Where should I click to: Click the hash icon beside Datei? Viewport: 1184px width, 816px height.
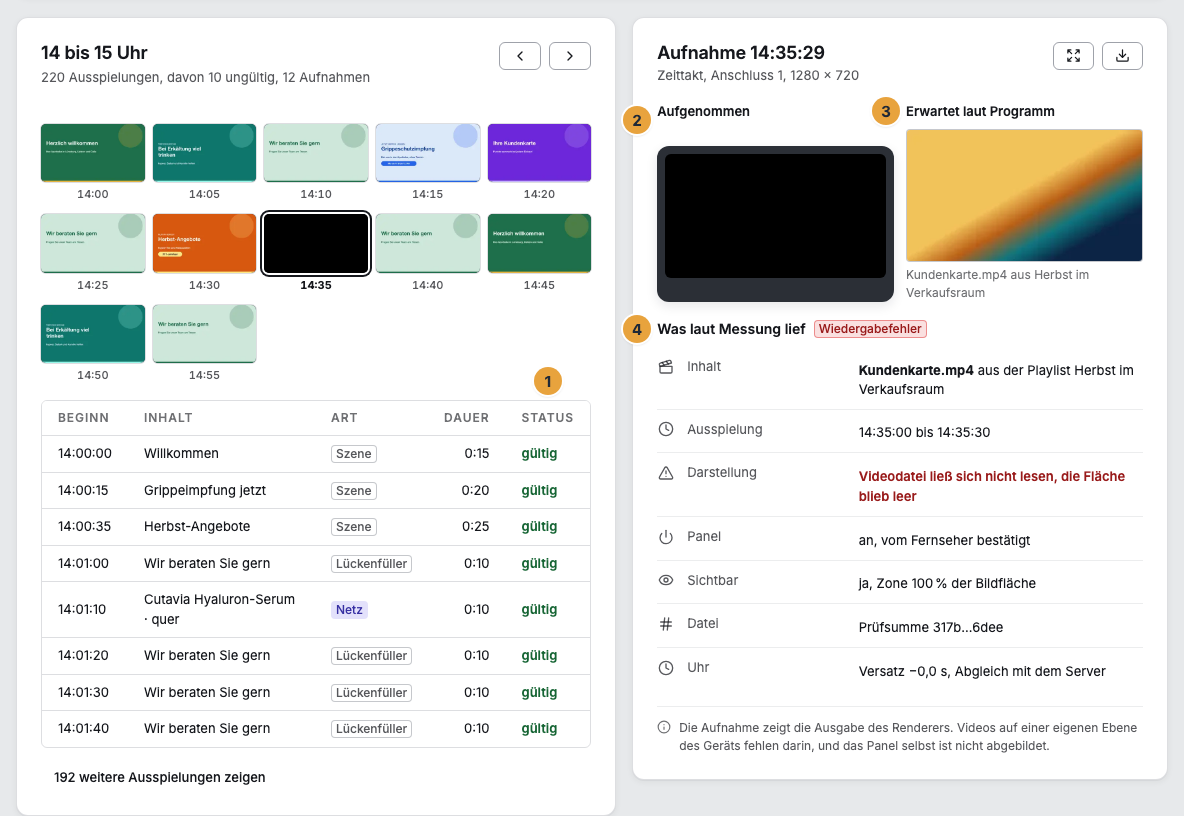(x=665, y=624)
